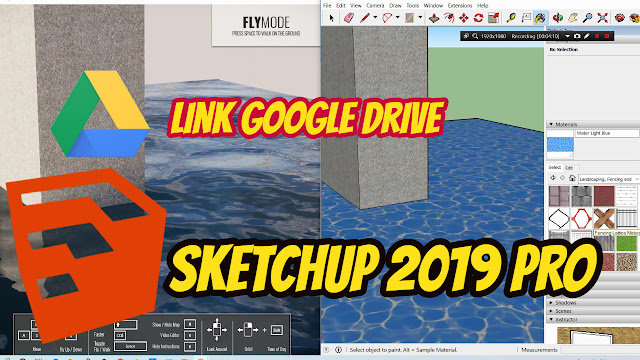Click the Measurements input box
The width and height of the screenshot is (640, 360).
(x=600, y=350)
